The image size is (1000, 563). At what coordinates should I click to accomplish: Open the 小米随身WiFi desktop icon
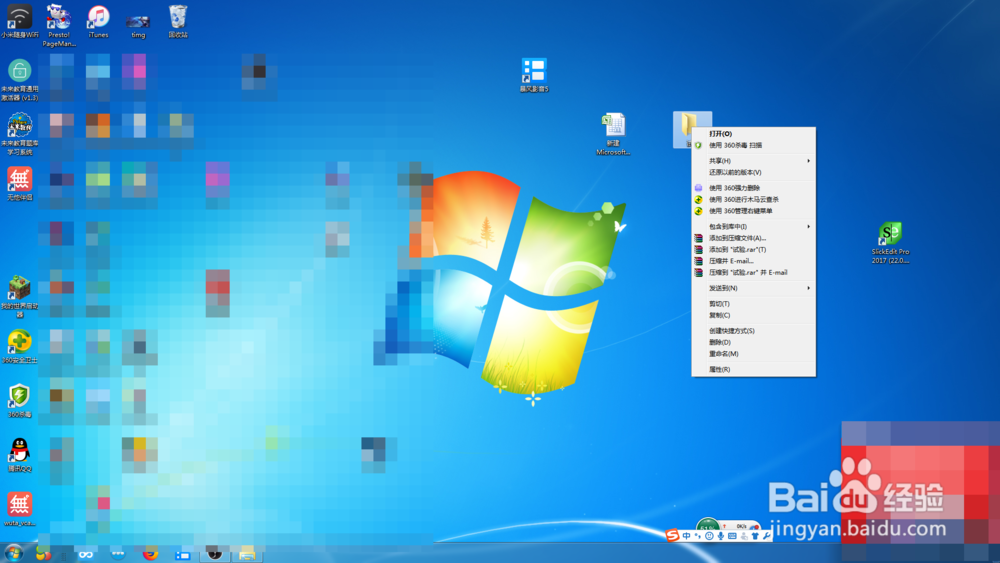coord(19,20)
